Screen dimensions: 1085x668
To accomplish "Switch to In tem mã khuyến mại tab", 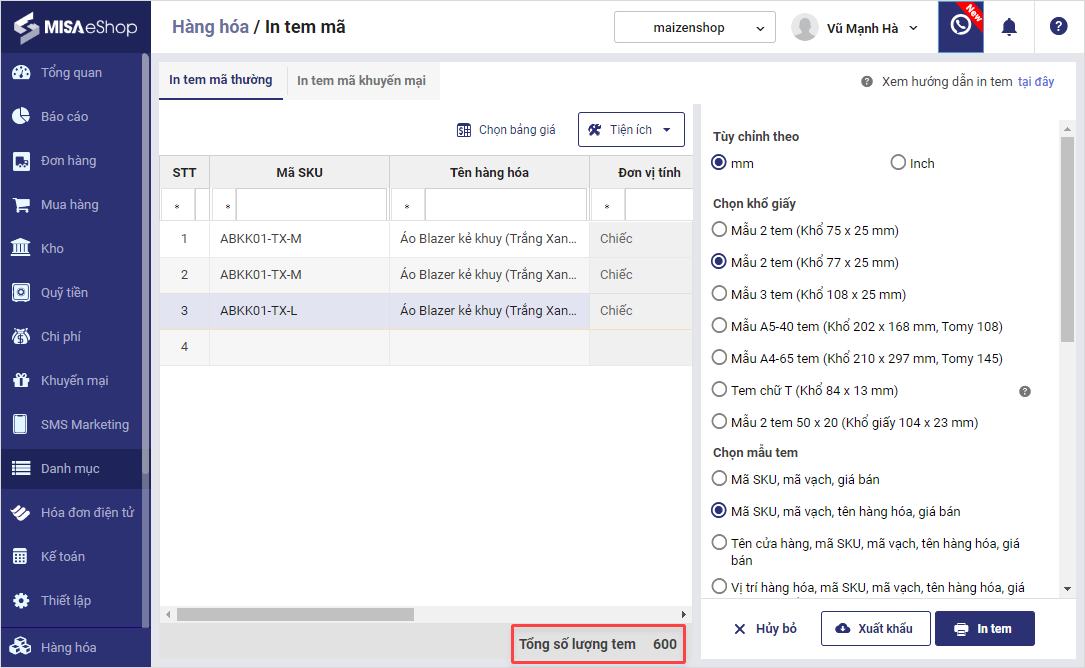I will pos(361,81).
